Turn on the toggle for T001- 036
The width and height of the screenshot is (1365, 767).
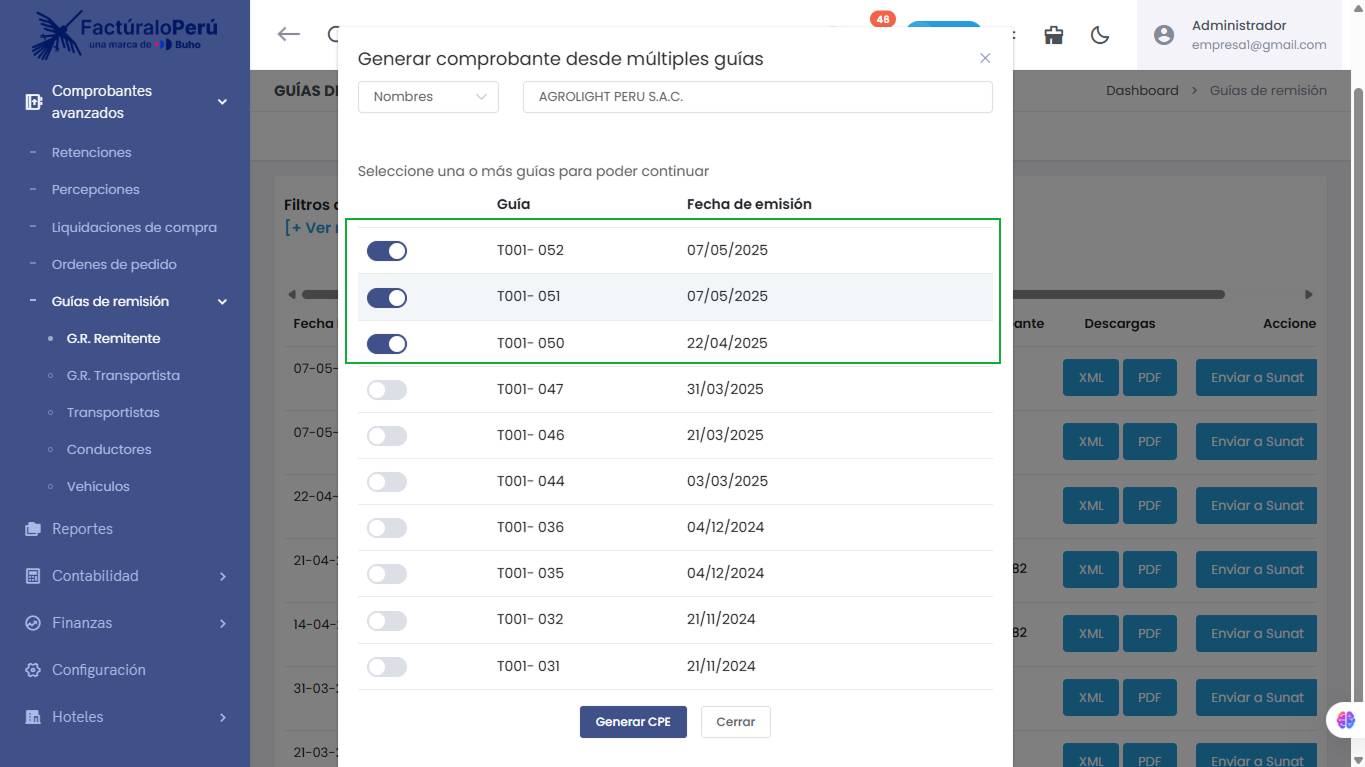(x=387, y=528)
